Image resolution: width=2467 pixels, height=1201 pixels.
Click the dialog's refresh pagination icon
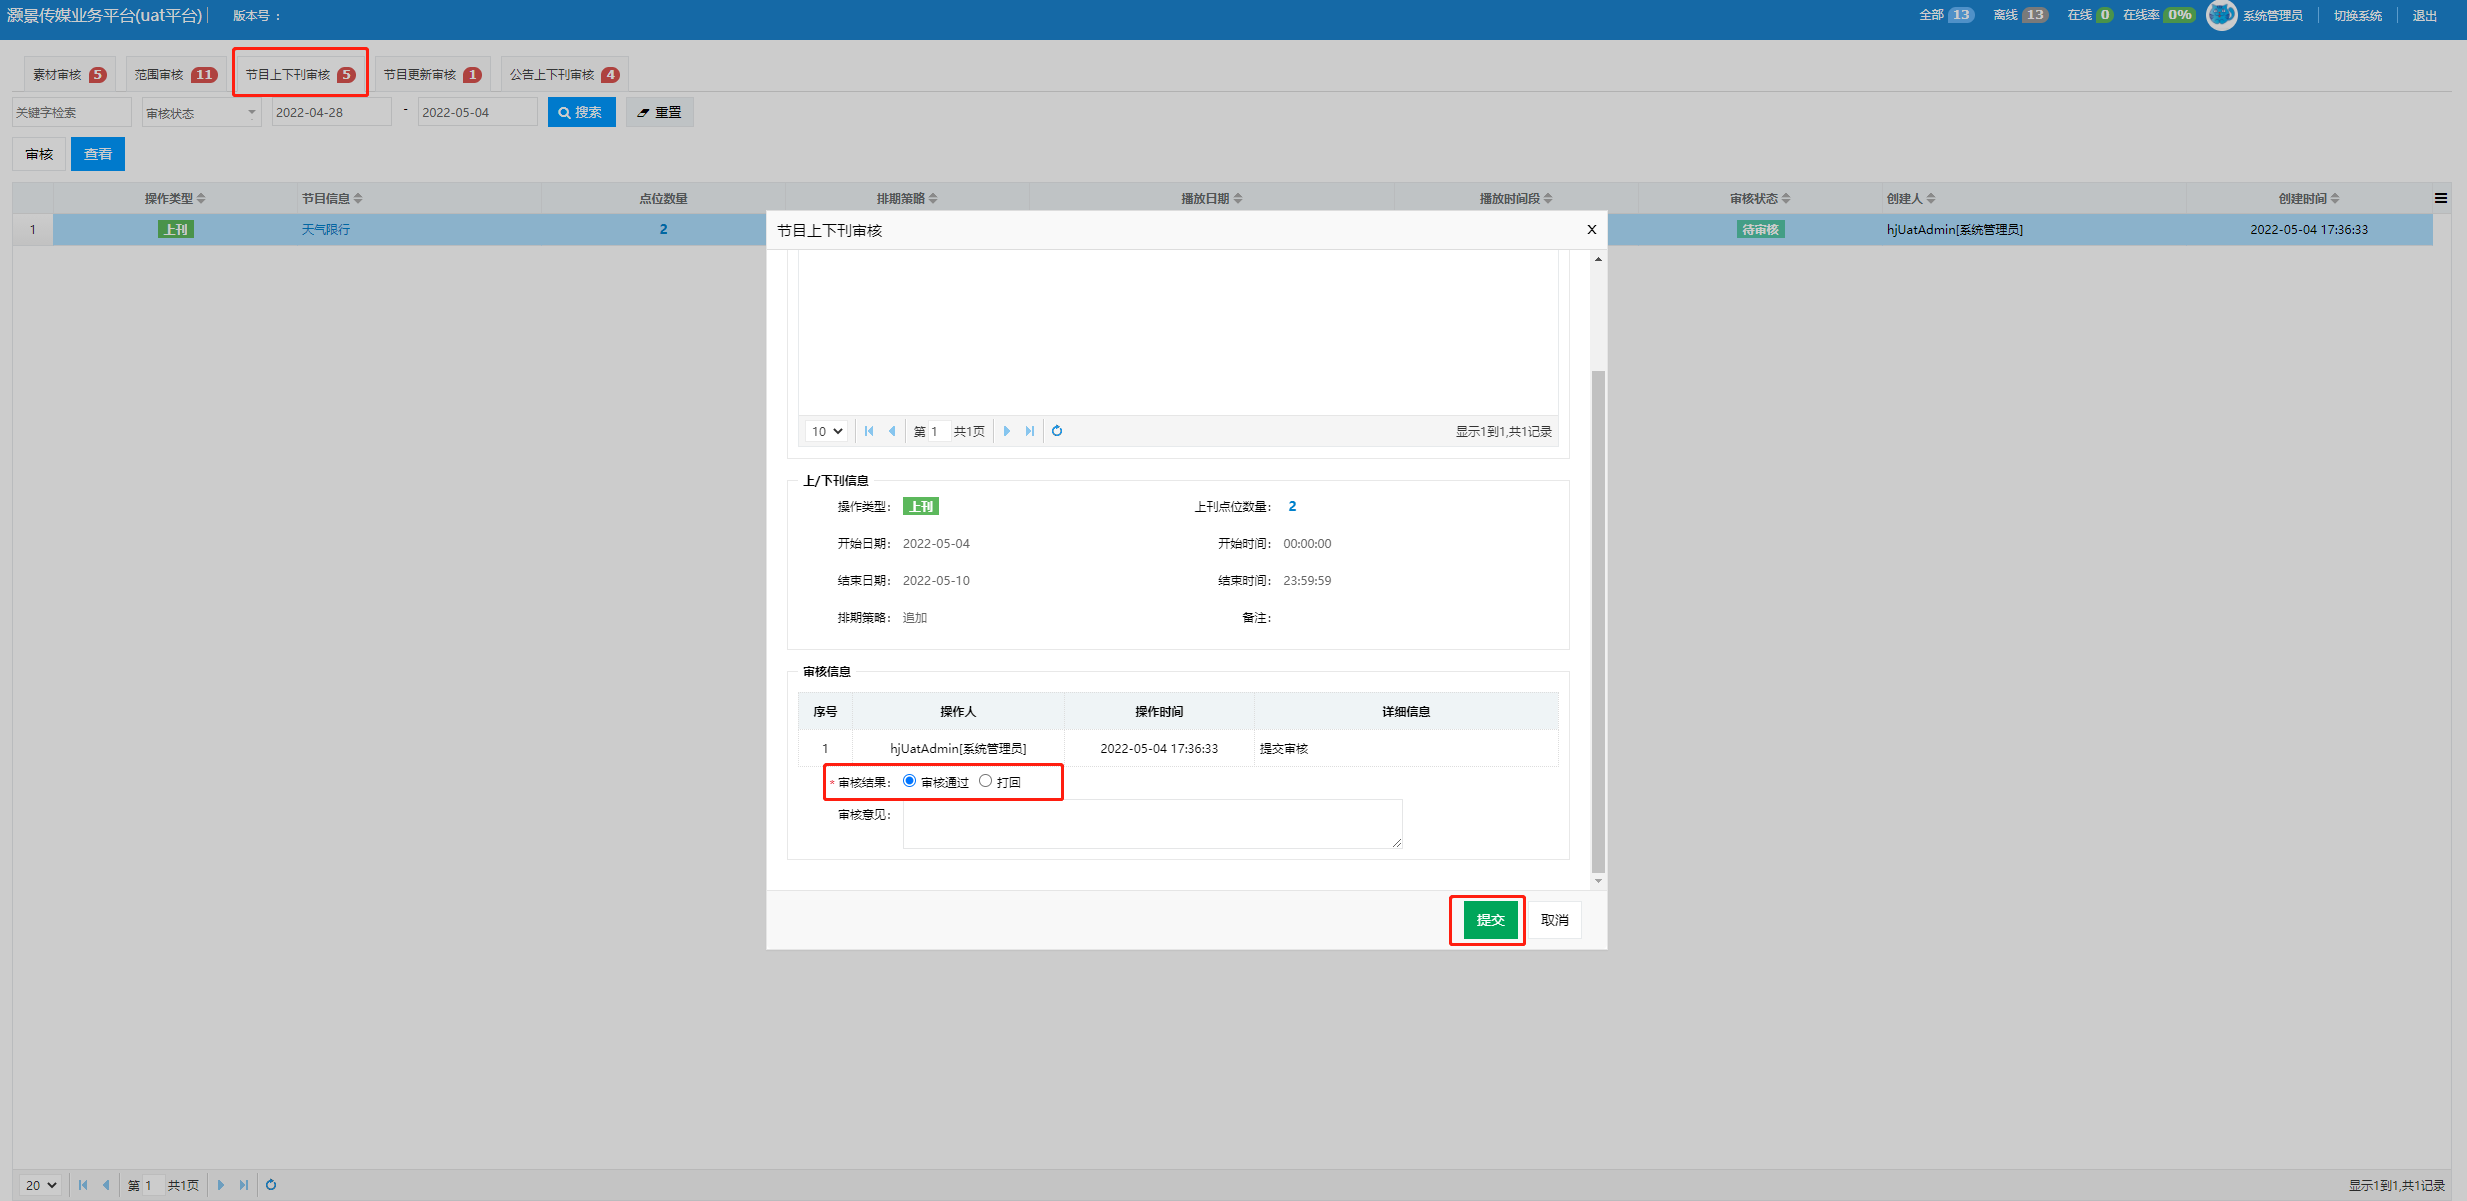(x=1057, y=431)
